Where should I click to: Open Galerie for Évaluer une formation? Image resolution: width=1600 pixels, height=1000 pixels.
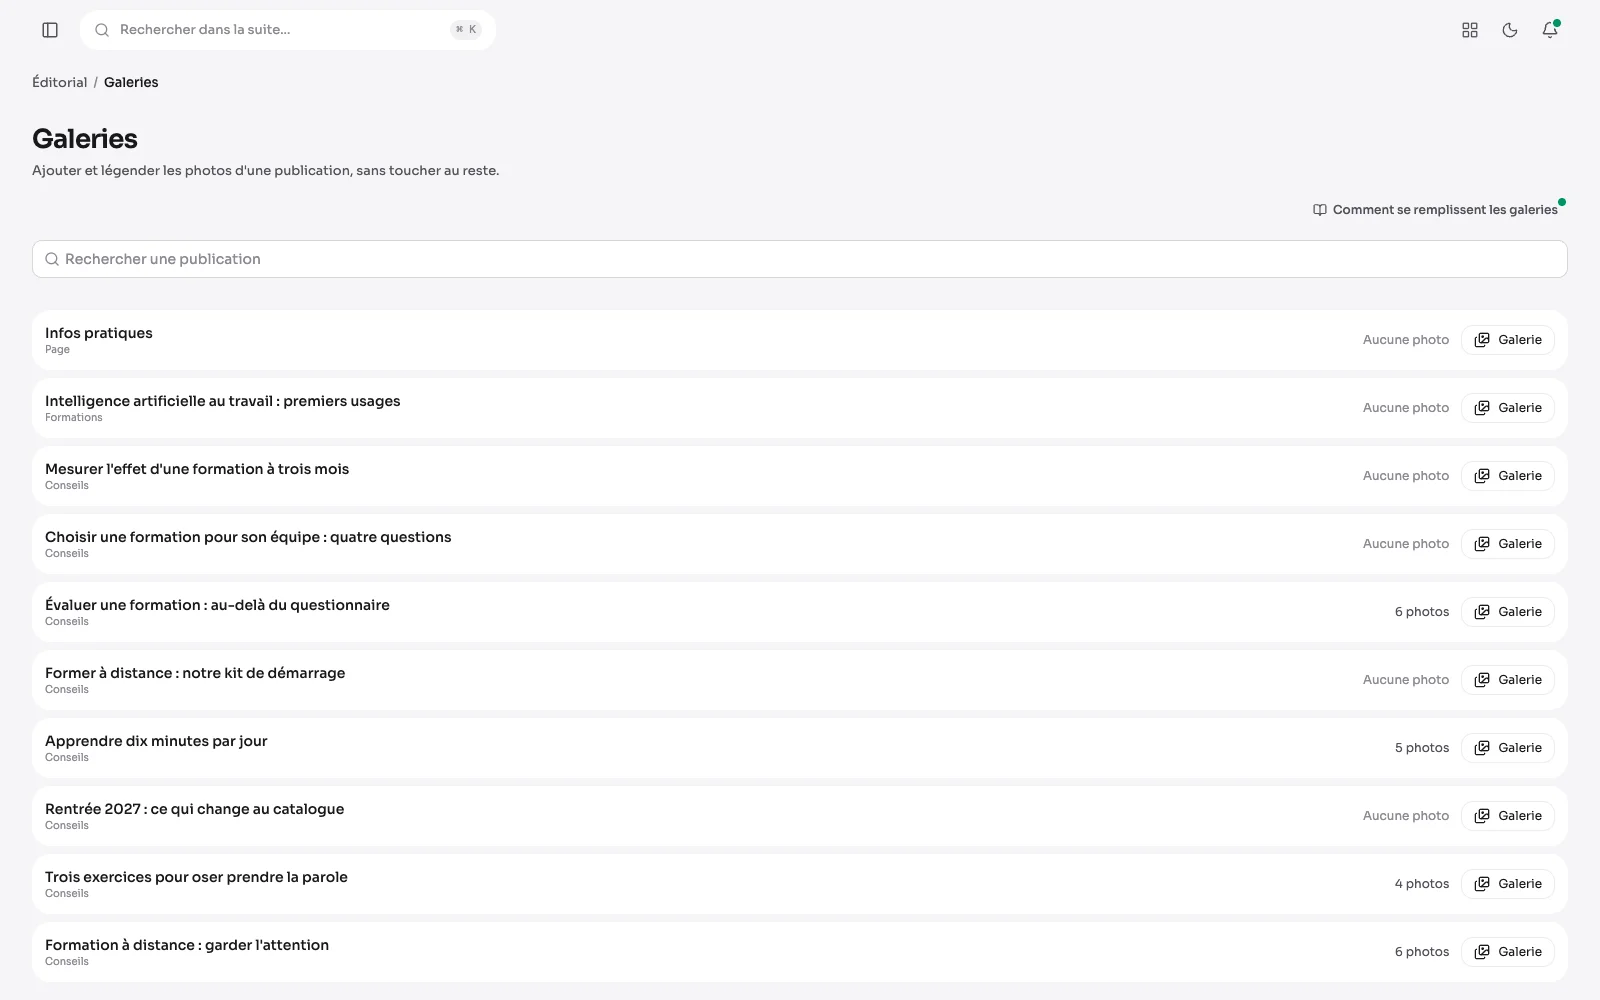[x=1508, y=612]
